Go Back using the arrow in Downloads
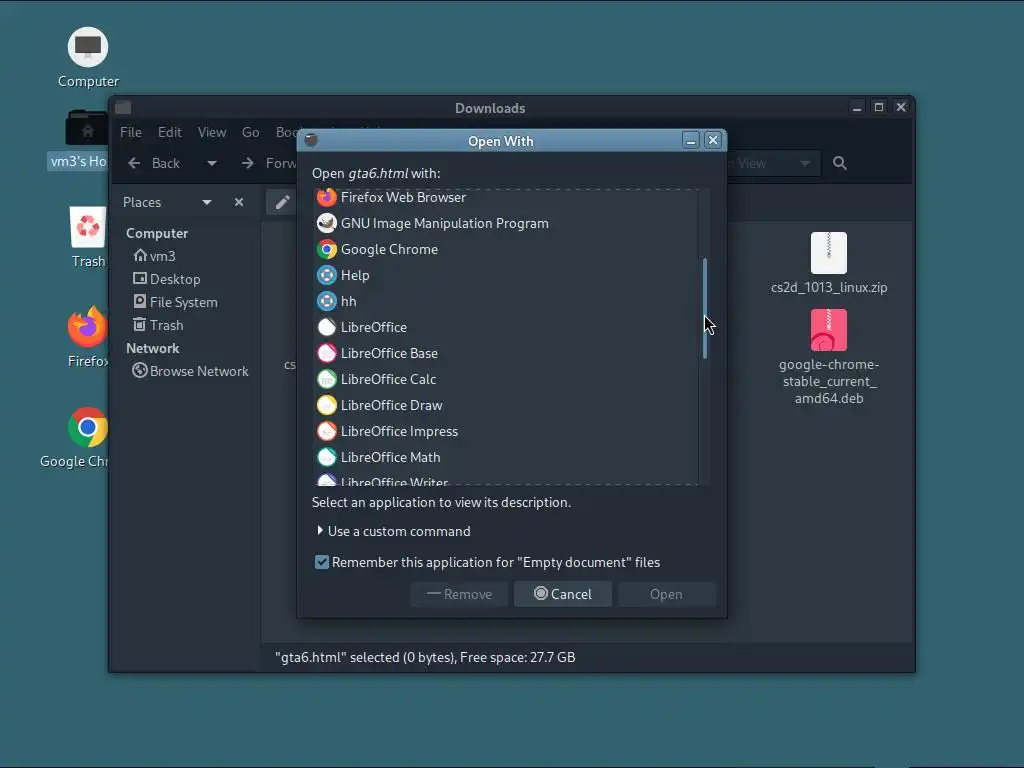This screenshot has width=1024, height=768. pos(134,163)
